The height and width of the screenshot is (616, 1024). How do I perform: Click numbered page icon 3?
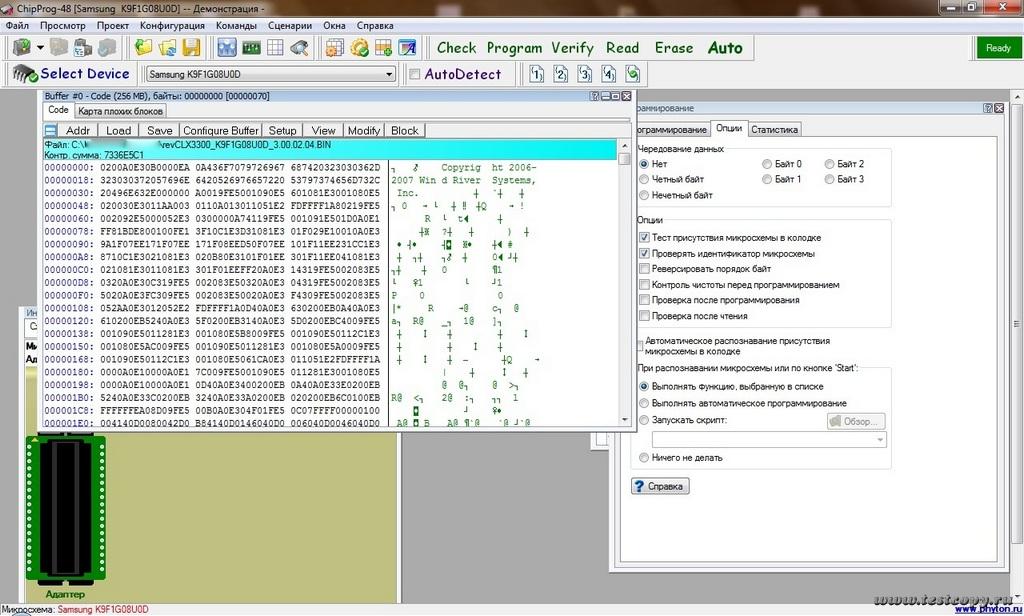point(585,74)
